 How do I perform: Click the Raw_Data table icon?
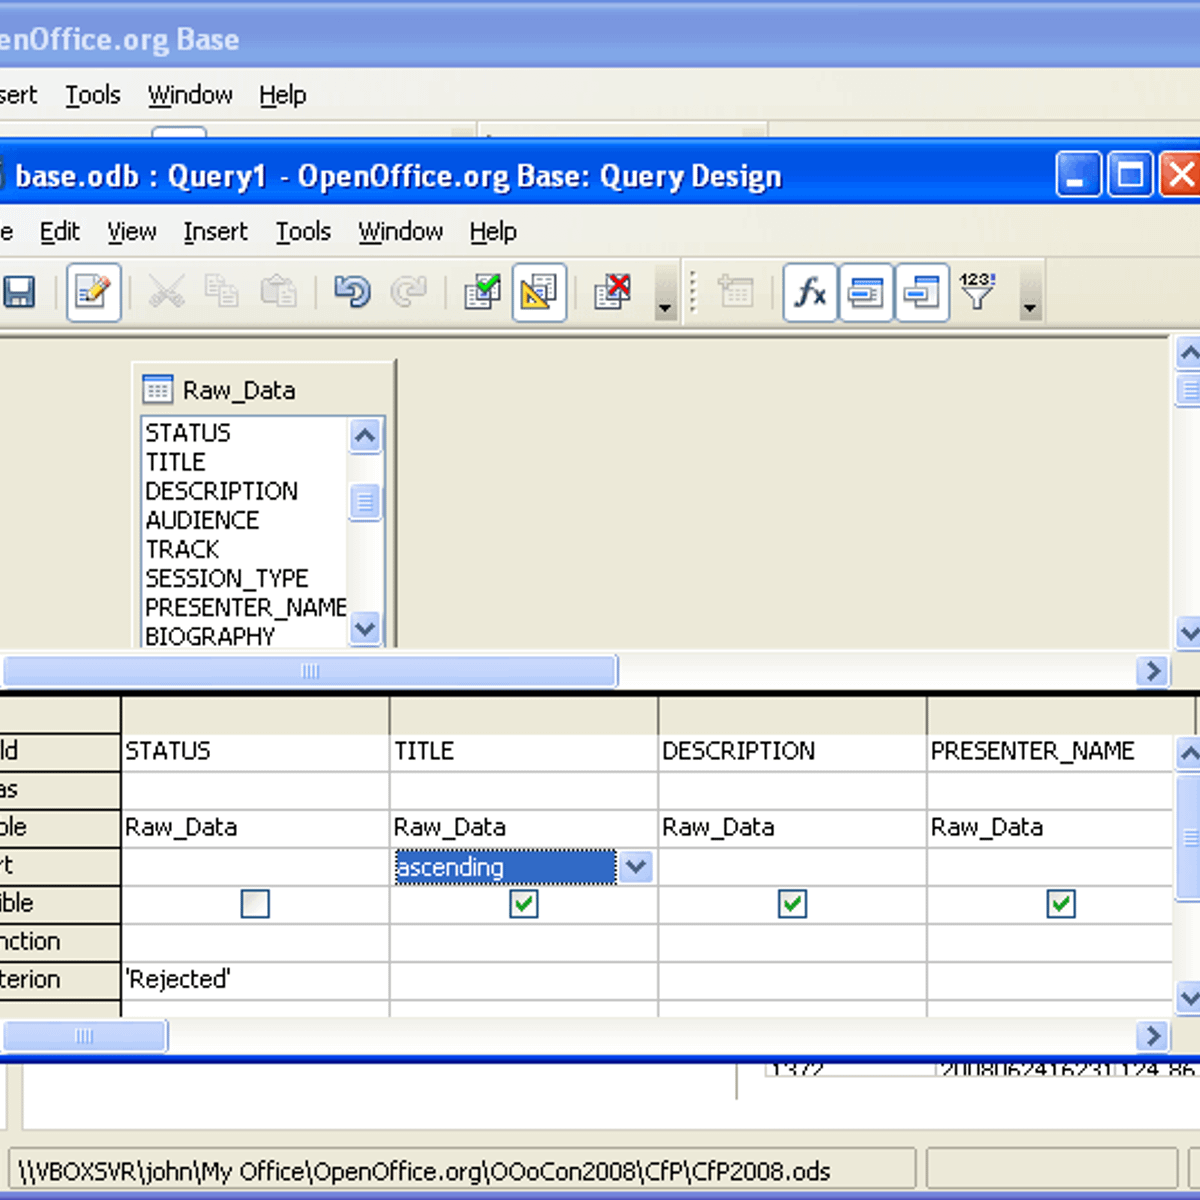coord(158,389)
